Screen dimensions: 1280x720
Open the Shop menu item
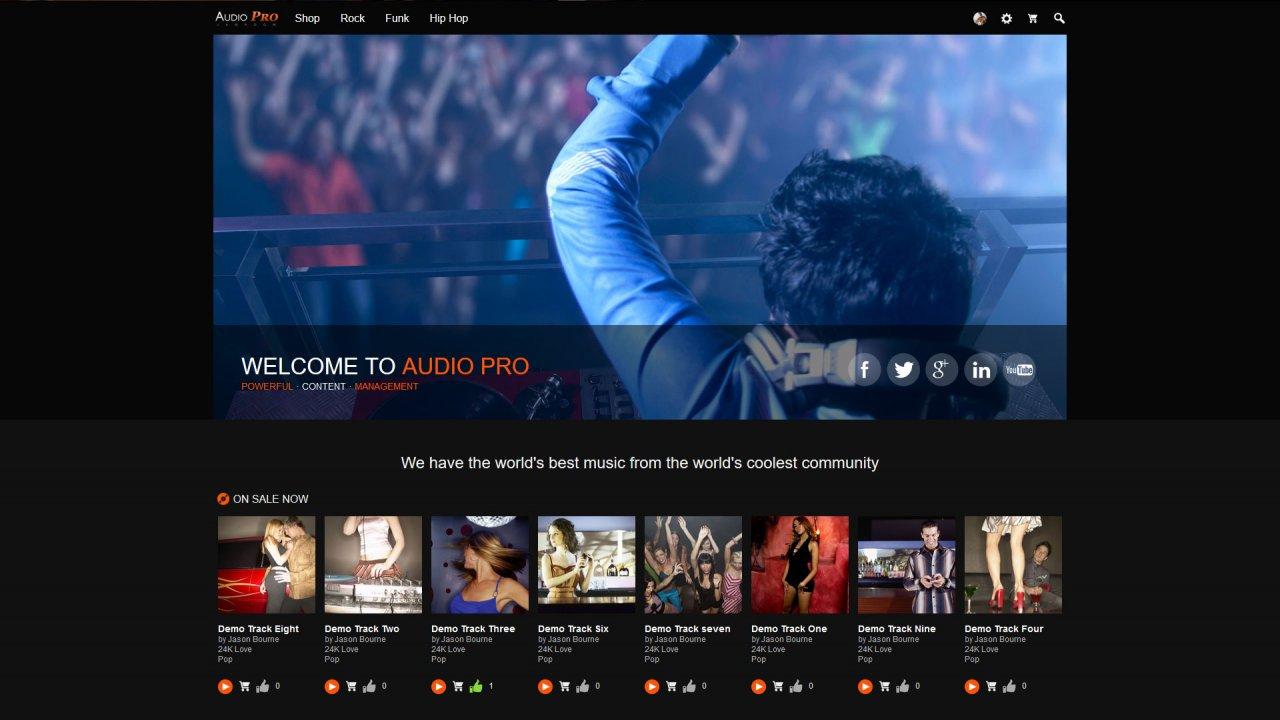(307, 18)
